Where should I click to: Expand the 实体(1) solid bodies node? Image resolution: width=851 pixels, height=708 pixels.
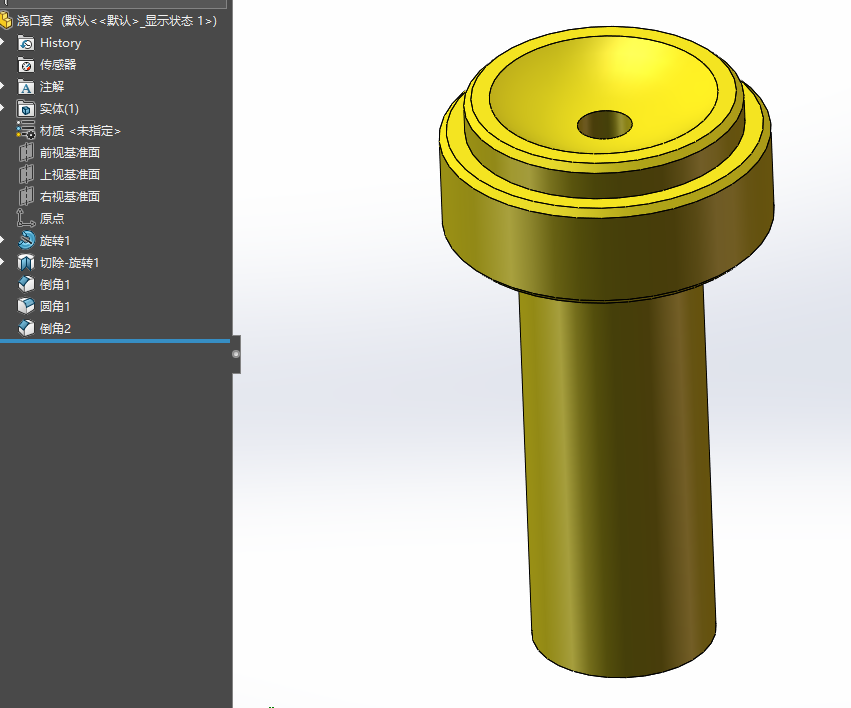[x=3, y=108]
